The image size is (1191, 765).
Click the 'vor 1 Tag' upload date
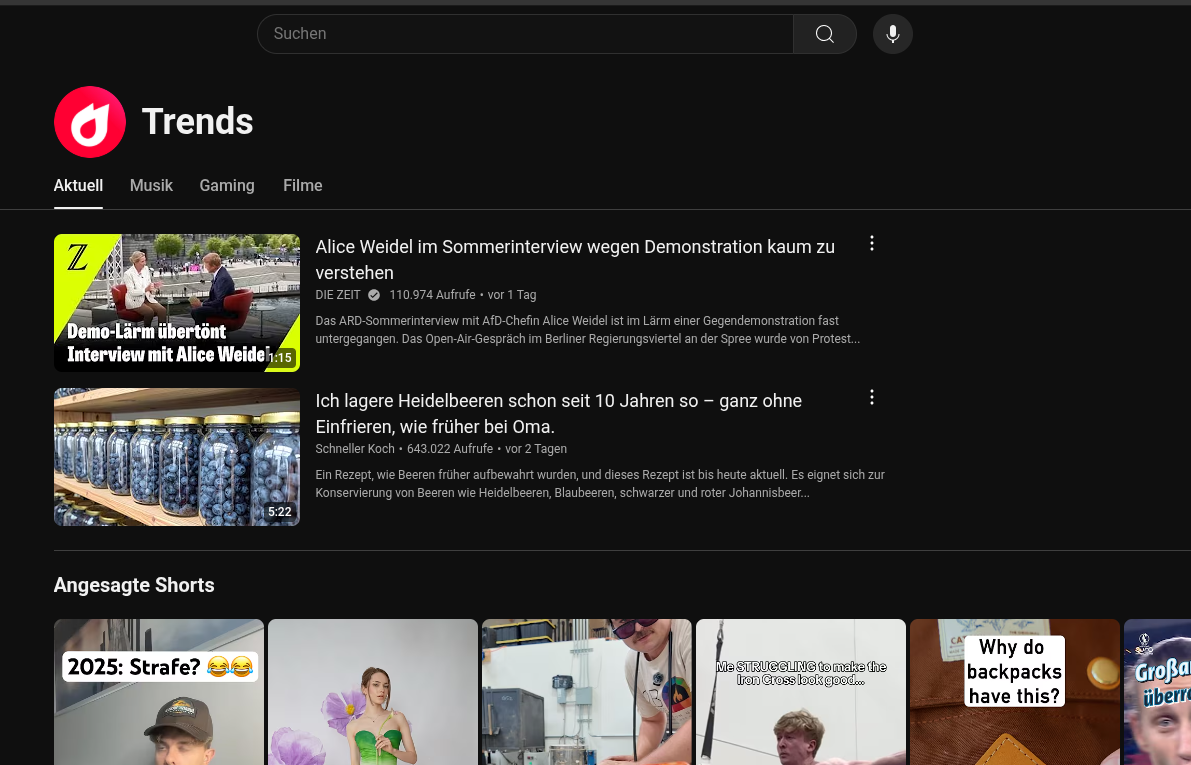coord(512,295)
